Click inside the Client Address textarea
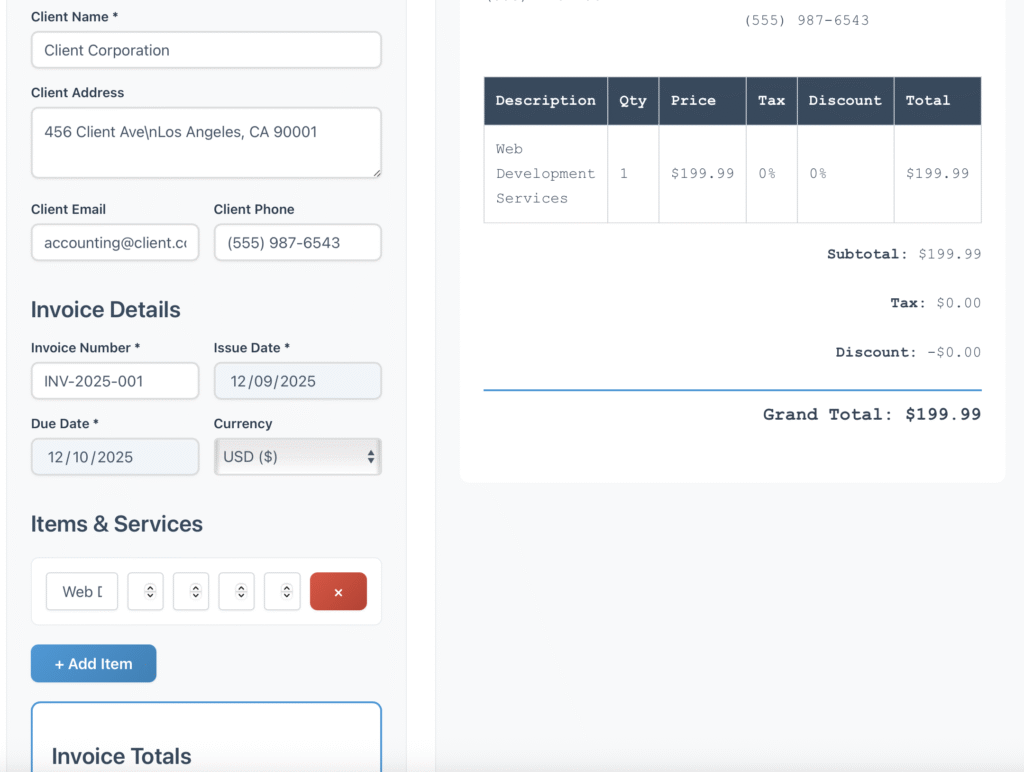 click(205, 142)
